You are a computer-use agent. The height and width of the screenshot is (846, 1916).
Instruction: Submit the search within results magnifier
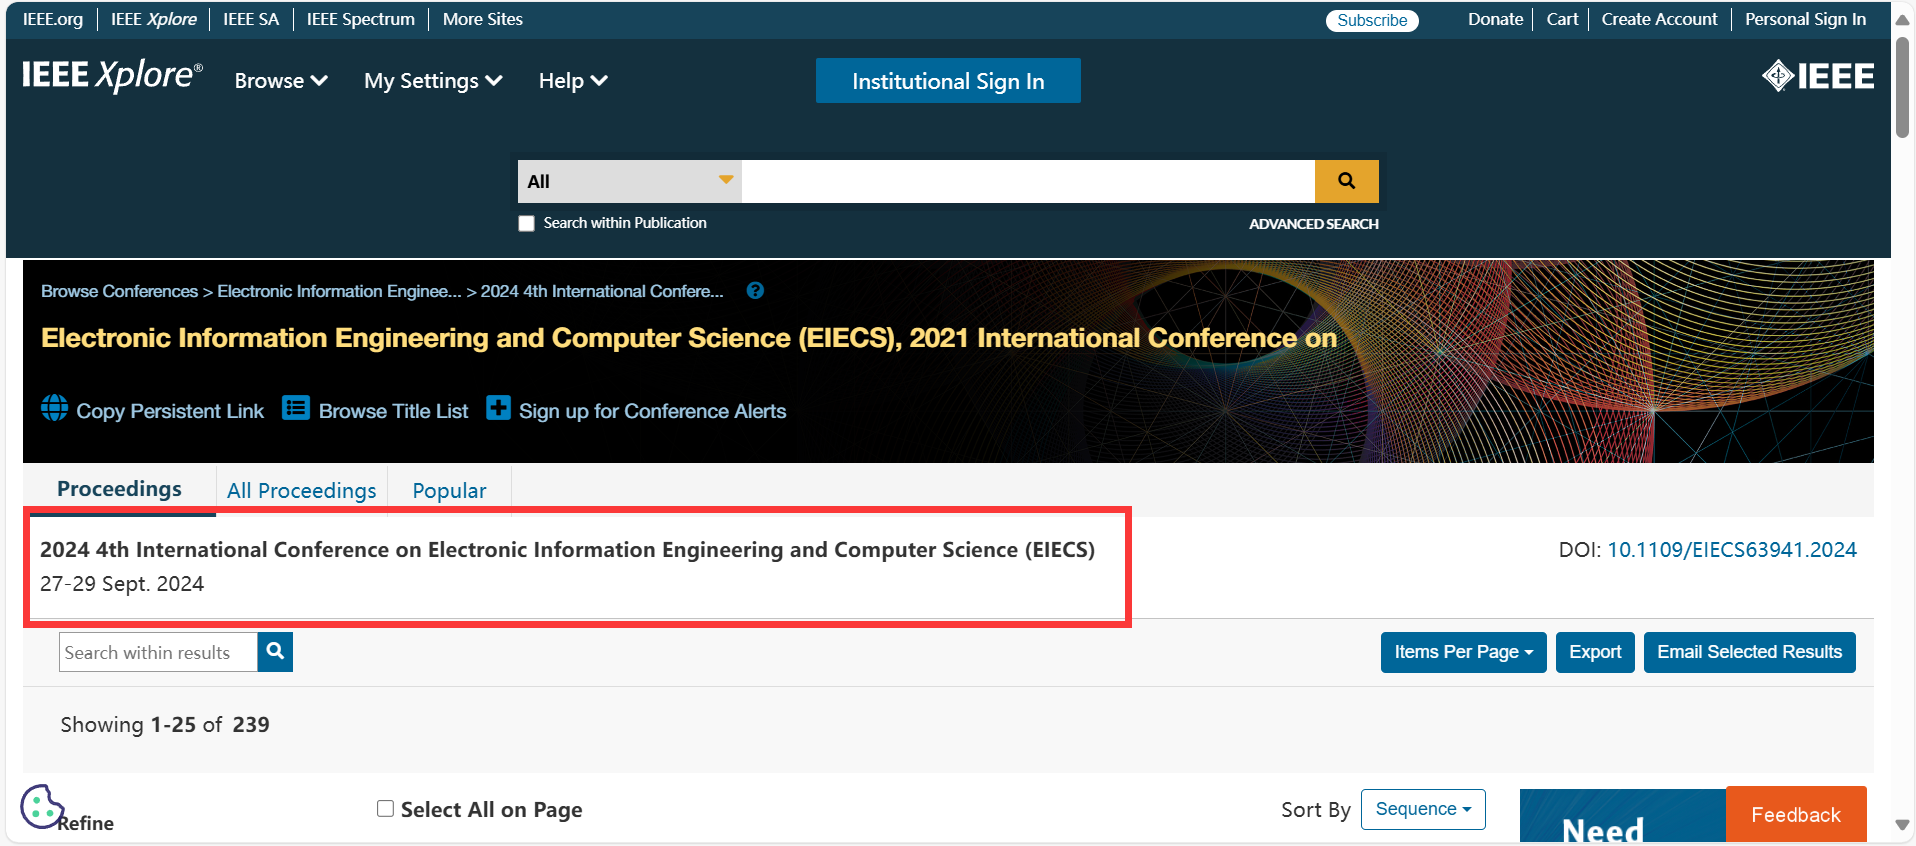click(x=275, y=652)
